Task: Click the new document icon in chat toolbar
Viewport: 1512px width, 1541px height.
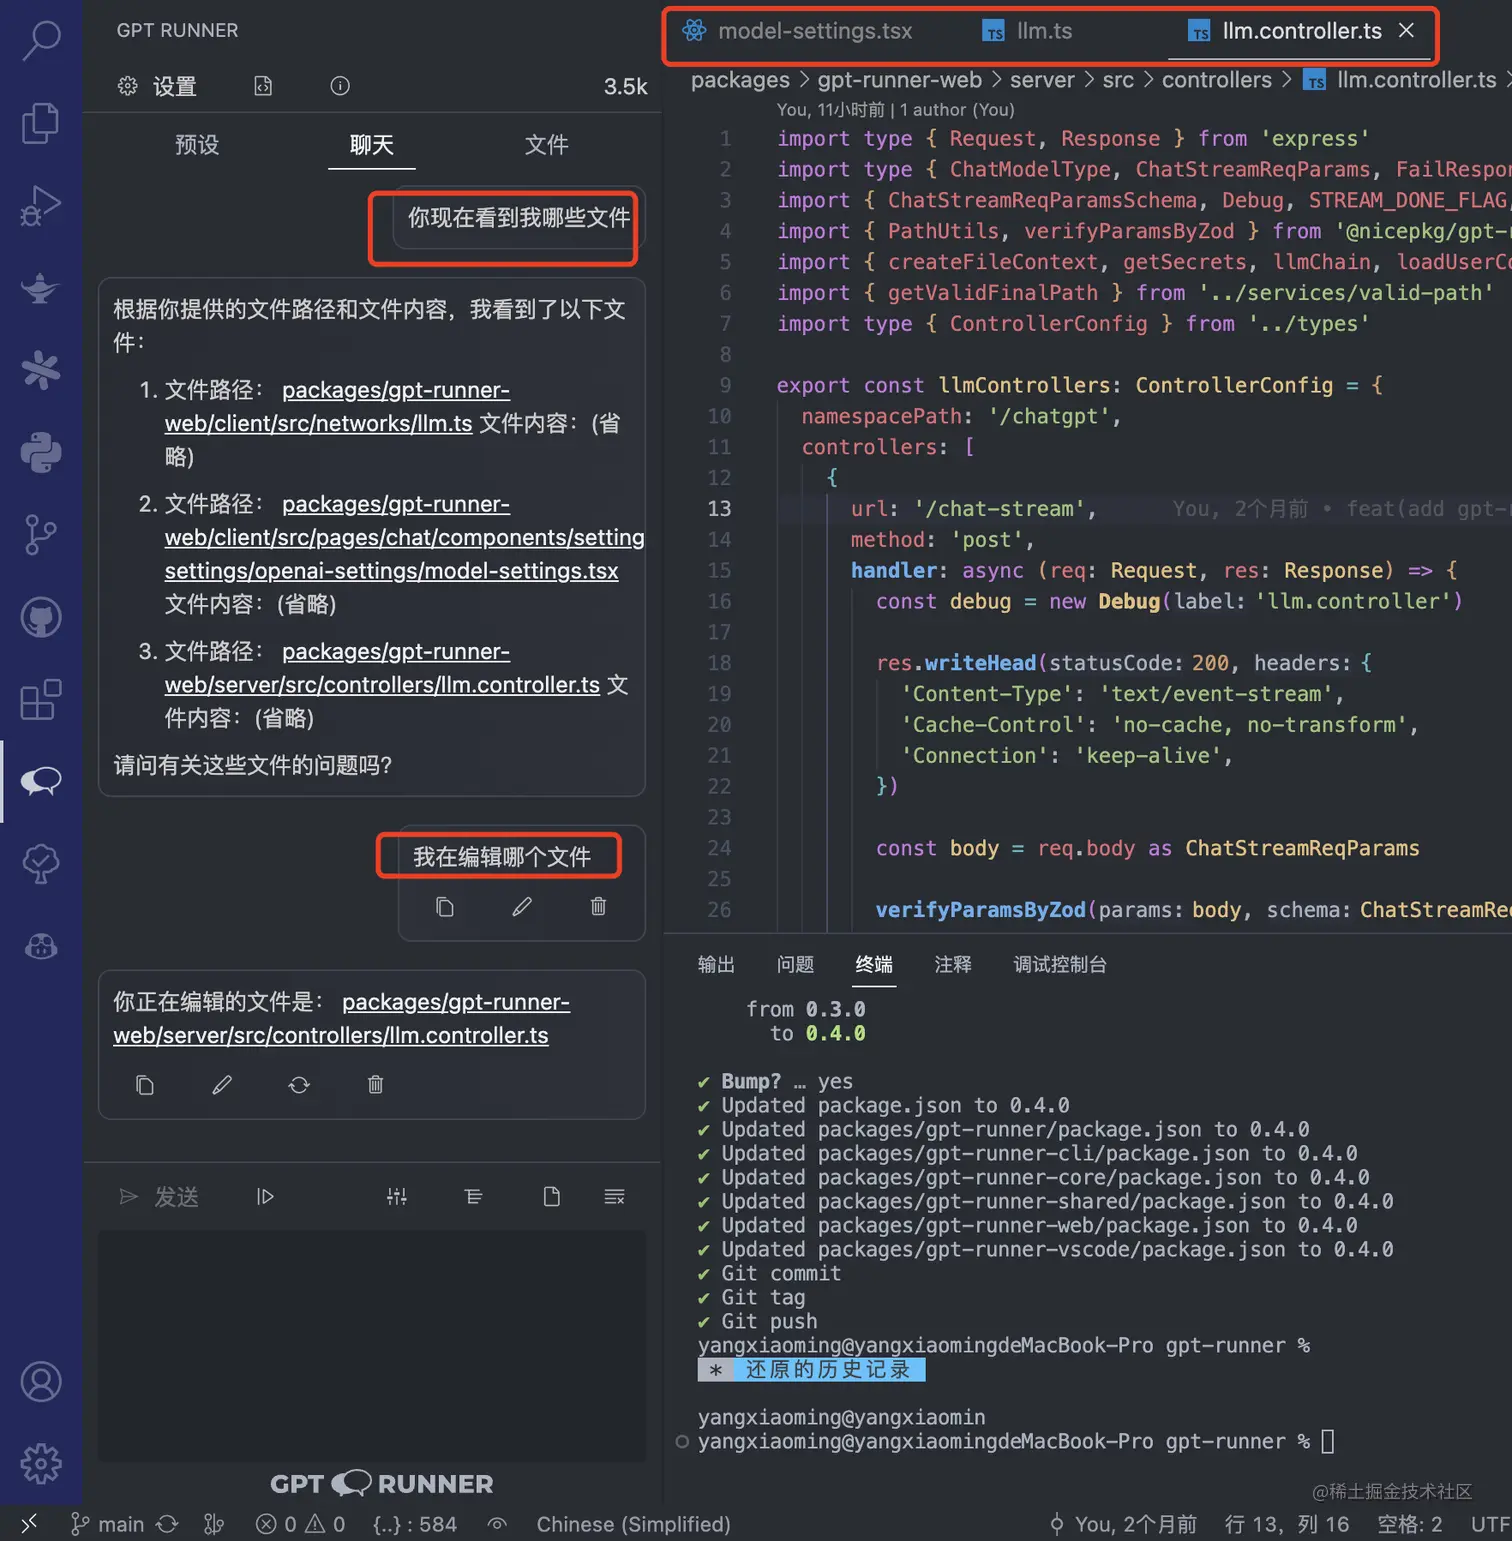Action: [x=551, y=1197]
